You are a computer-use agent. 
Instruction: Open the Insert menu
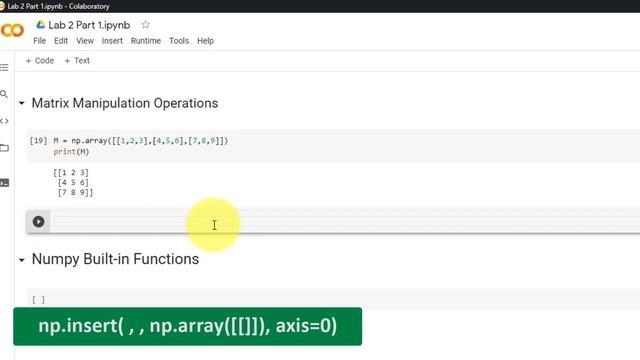(112, 41)
